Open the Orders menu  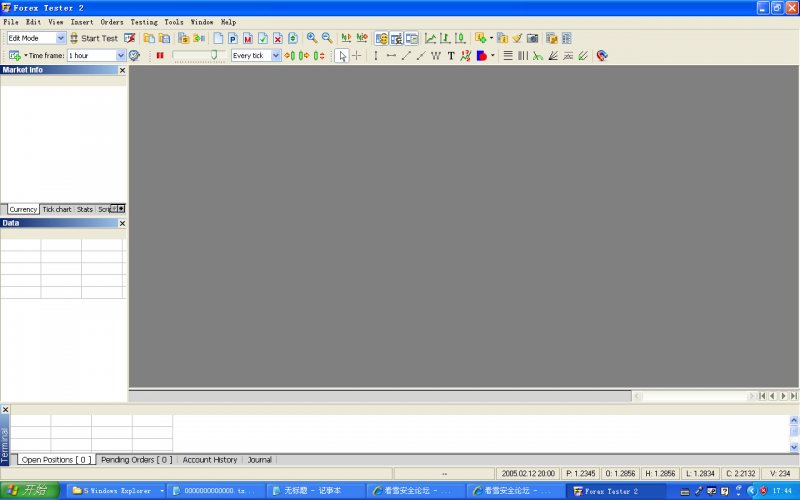coord(112,22)
